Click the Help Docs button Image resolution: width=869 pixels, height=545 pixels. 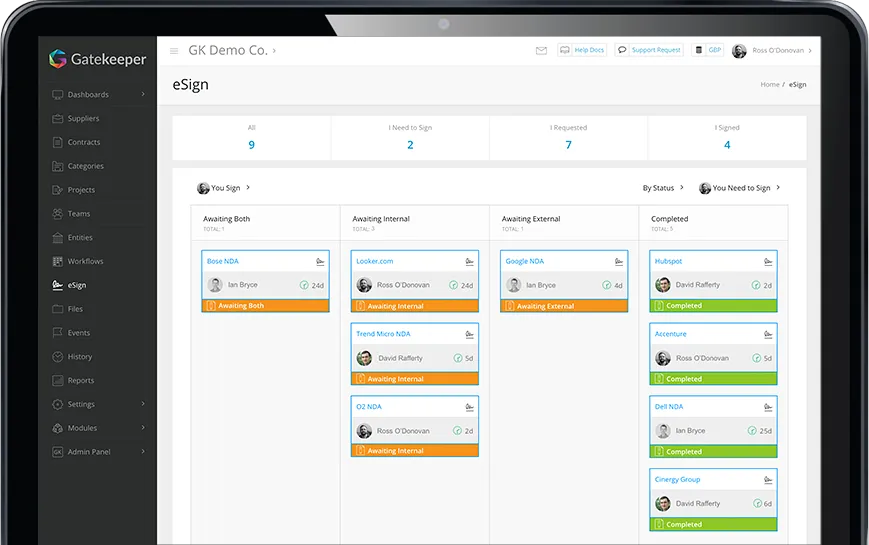[x=582, y=50]
